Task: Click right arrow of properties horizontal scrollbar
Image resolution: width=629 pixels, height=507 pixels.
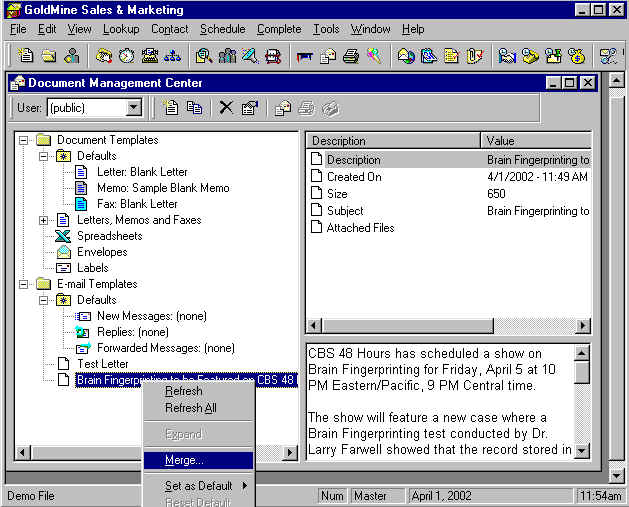Action: point(583,325)
